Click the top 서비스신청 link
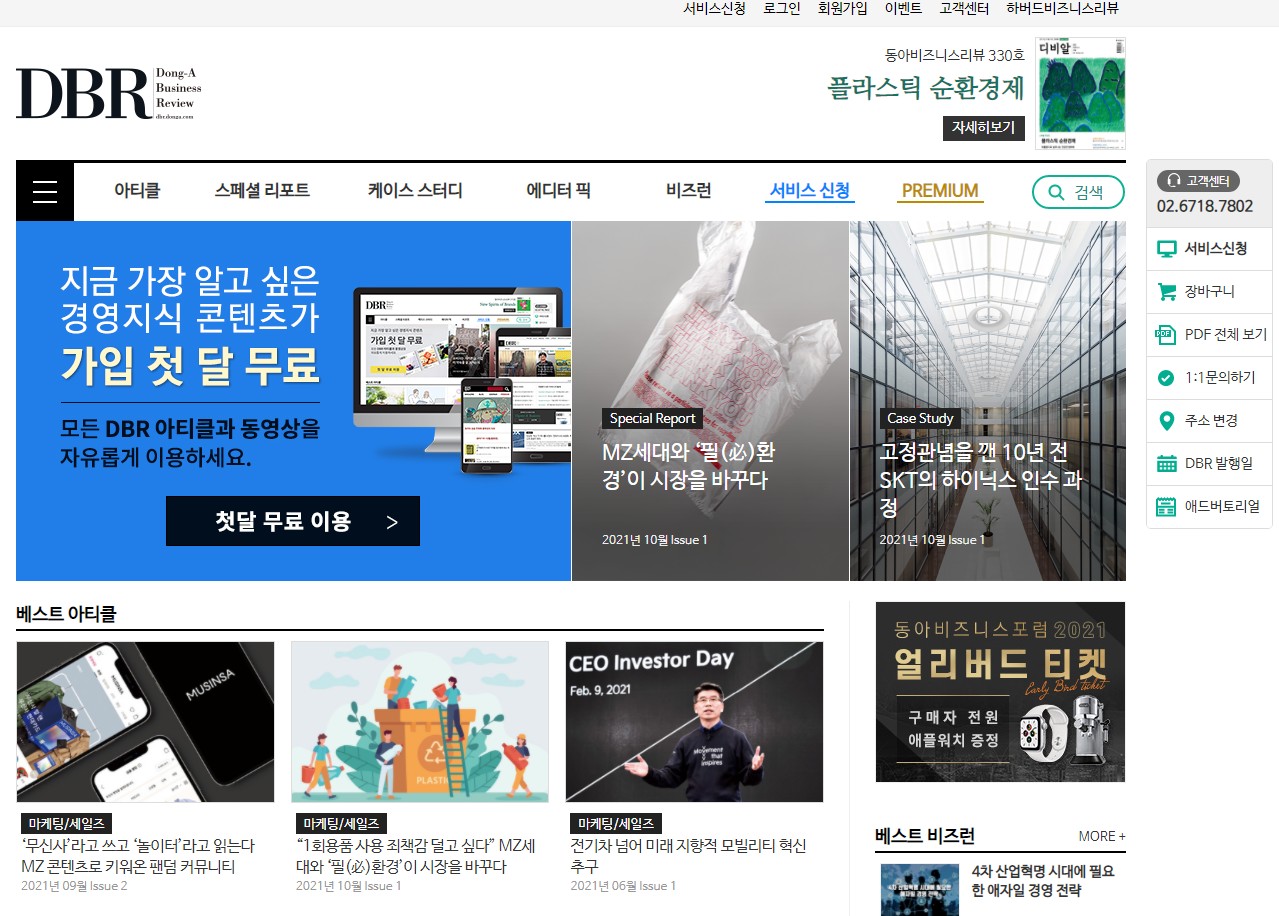 tap(714, 9)
